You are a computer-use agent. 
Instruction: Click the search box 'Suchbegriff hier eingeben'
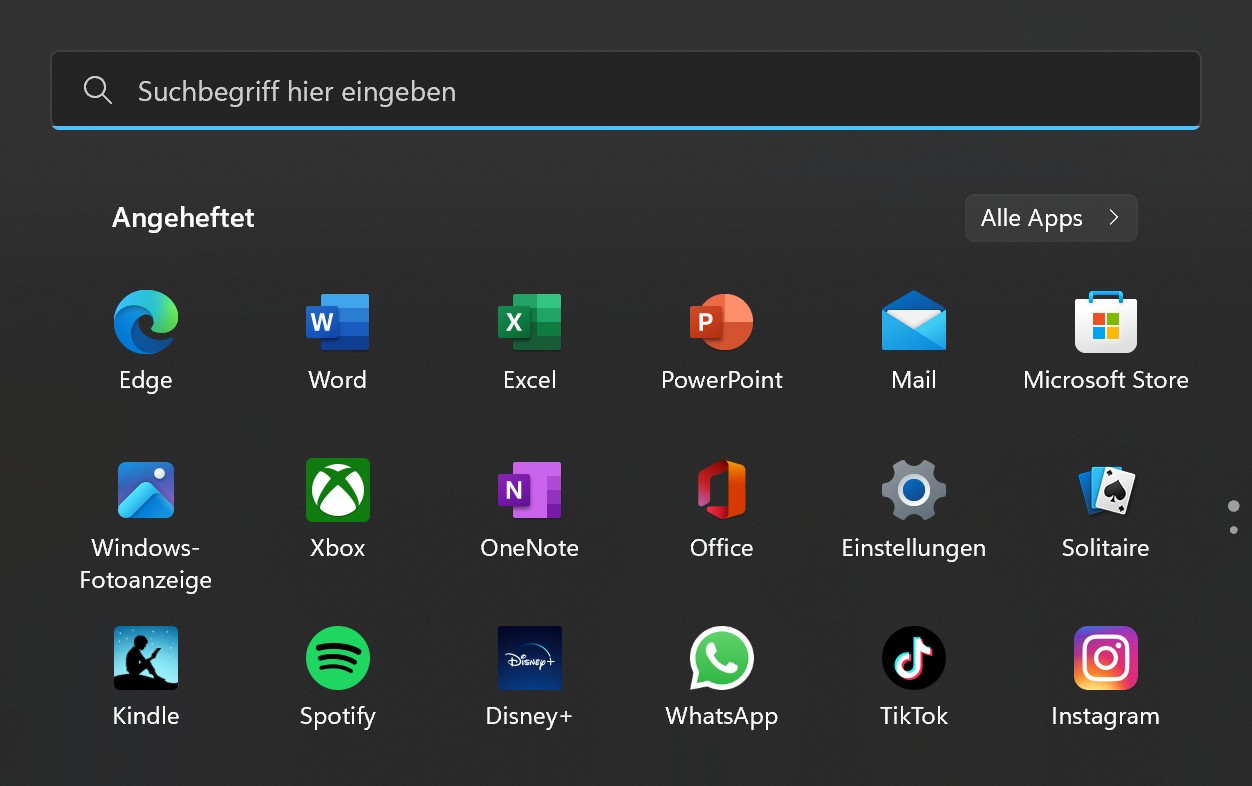[626, 90]
